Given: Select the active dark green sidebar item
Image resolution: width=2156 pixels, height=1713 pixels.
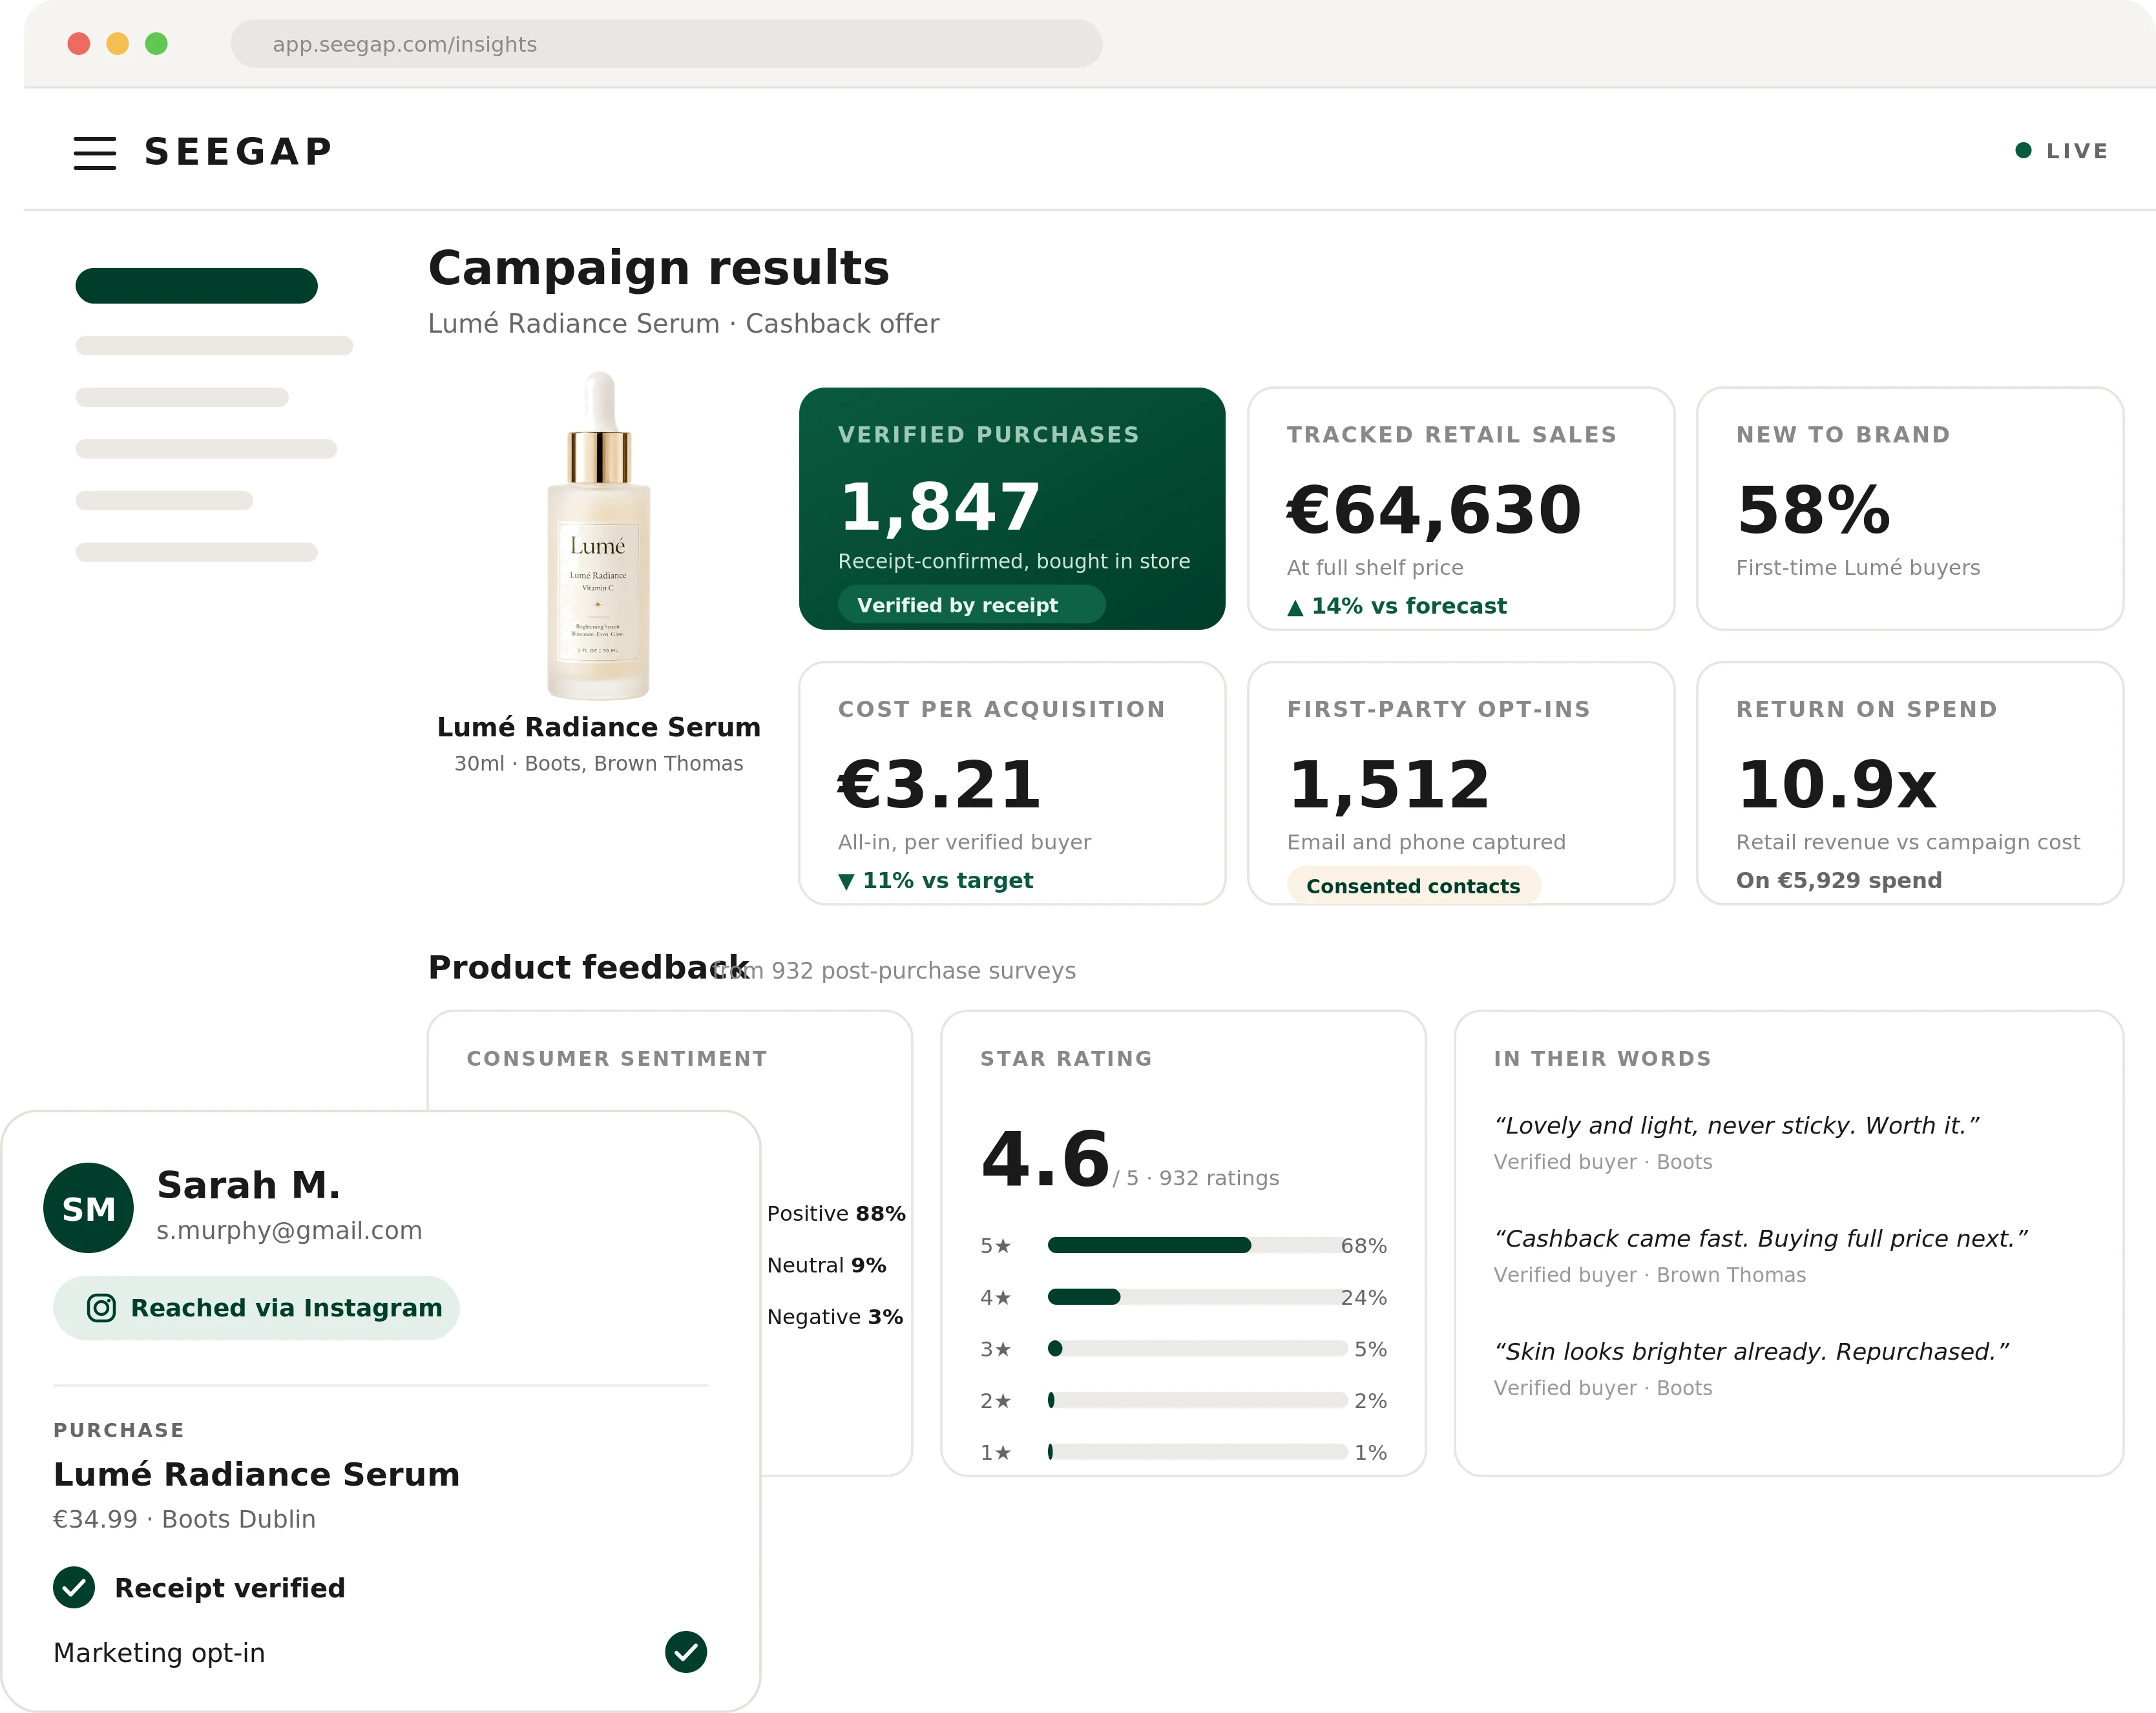Looking at the screenshot, I should pyautogui.click(x=197, y=285).
